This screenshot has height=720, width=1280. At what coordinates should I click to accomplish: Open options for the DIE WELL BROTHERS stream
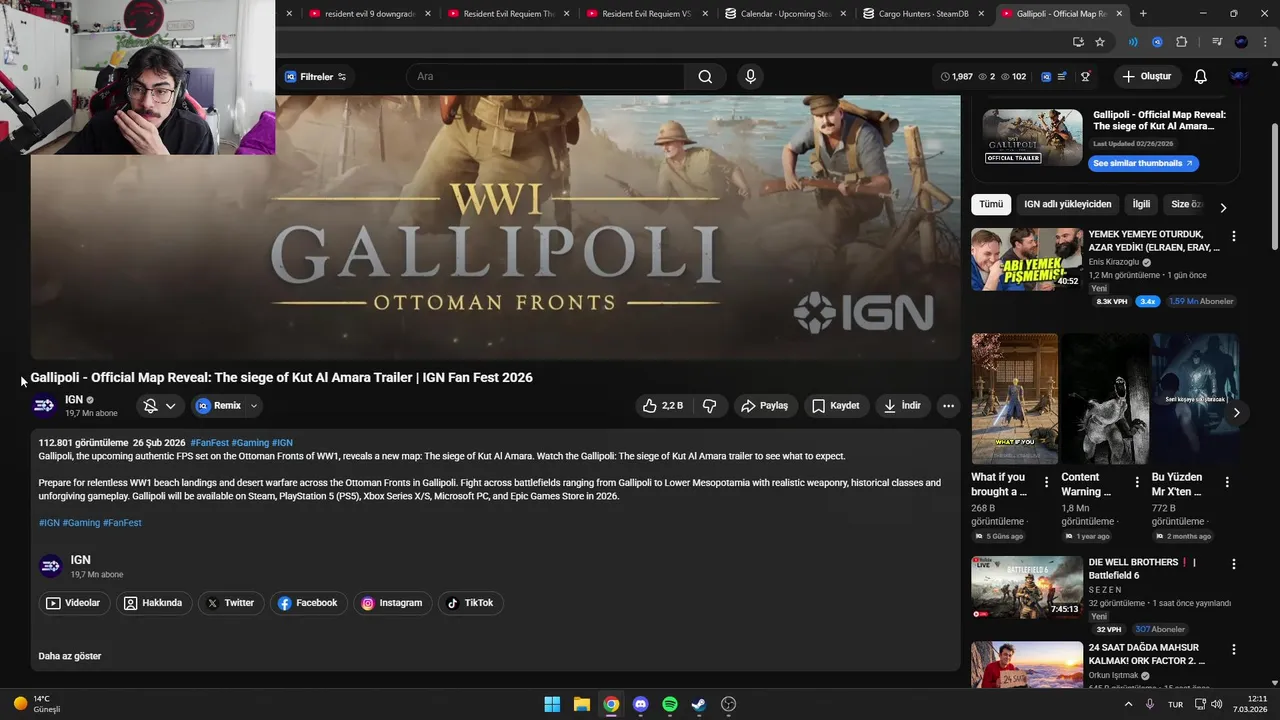[x=1233, y=565]
